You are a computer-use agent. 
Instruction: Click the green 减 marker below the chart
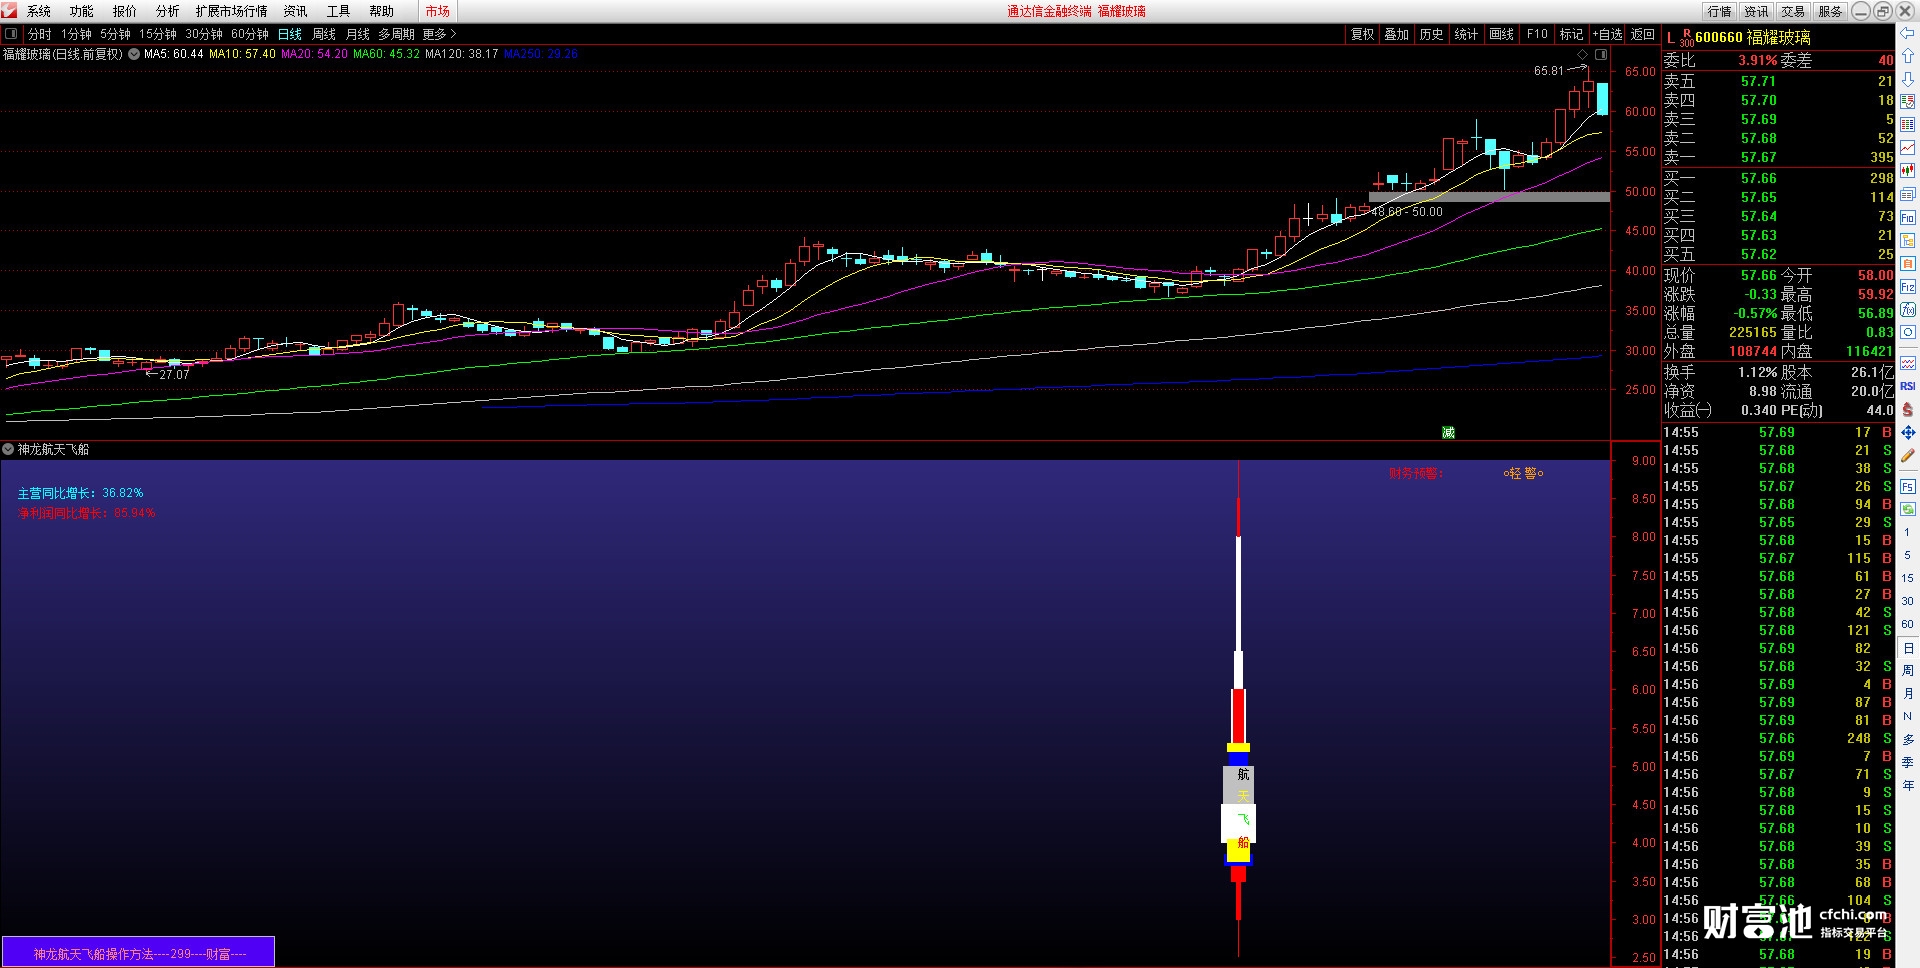[1448, 432]
